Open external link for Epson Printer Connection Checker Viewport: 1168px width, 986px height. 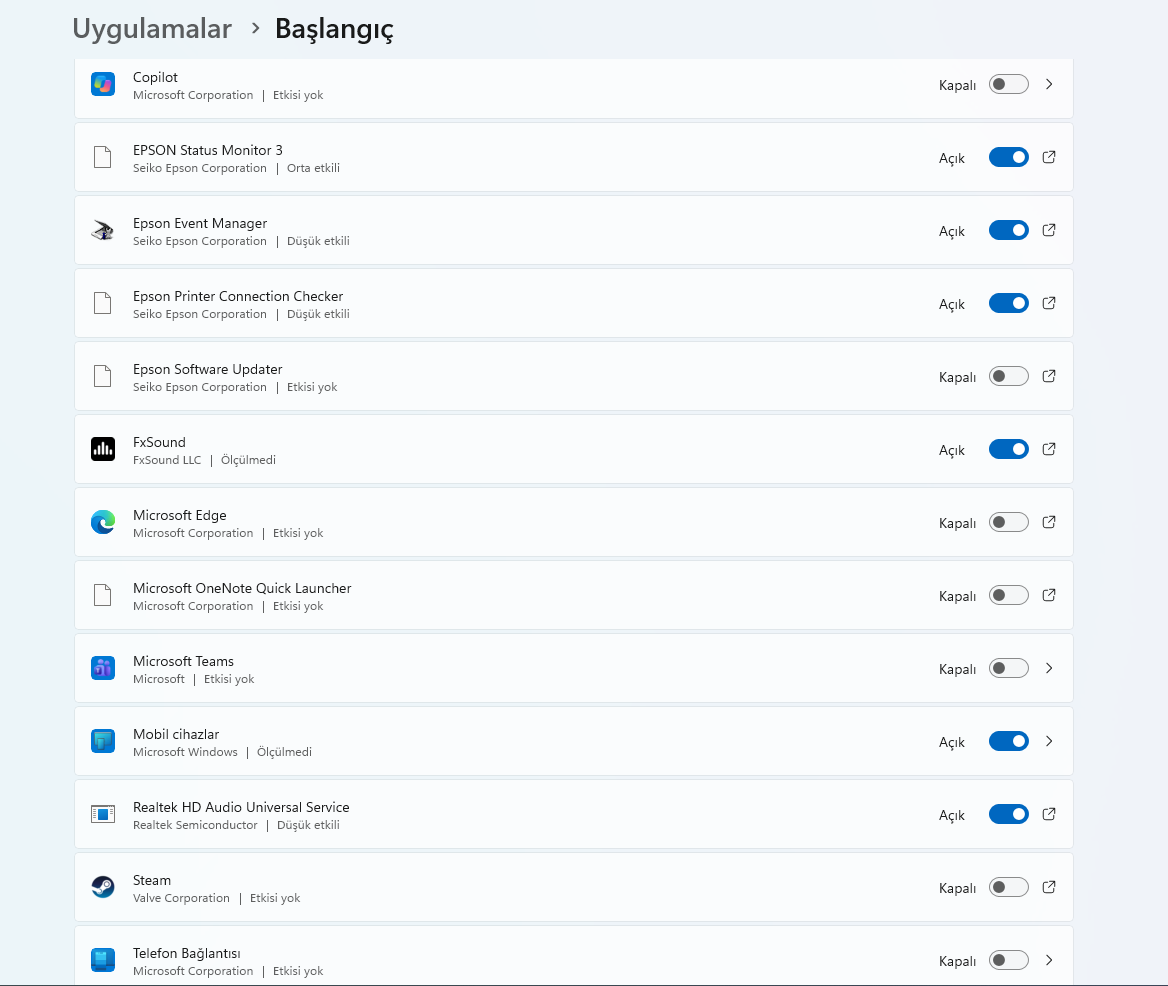(x=1049, y=303)
